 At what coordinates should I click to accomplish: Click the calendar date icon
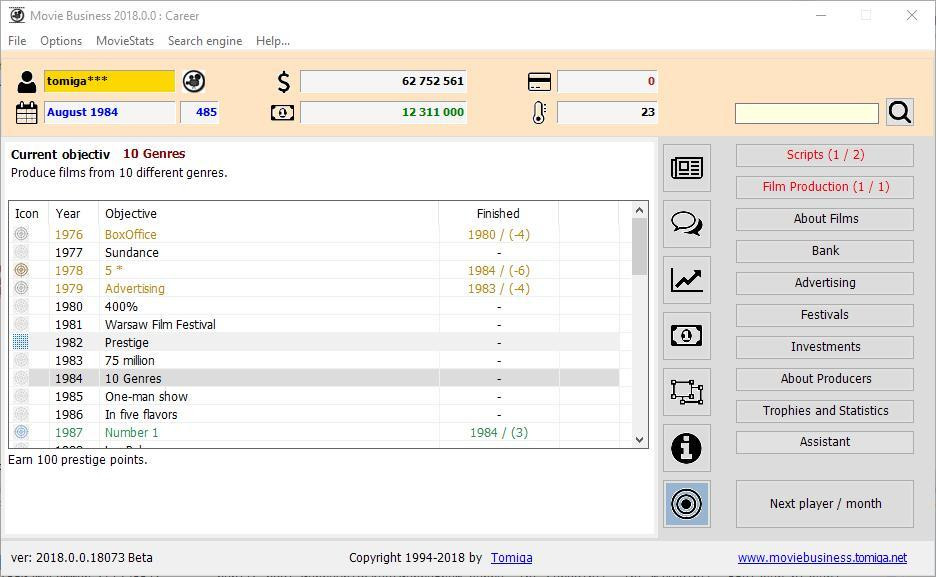point(26,112)
